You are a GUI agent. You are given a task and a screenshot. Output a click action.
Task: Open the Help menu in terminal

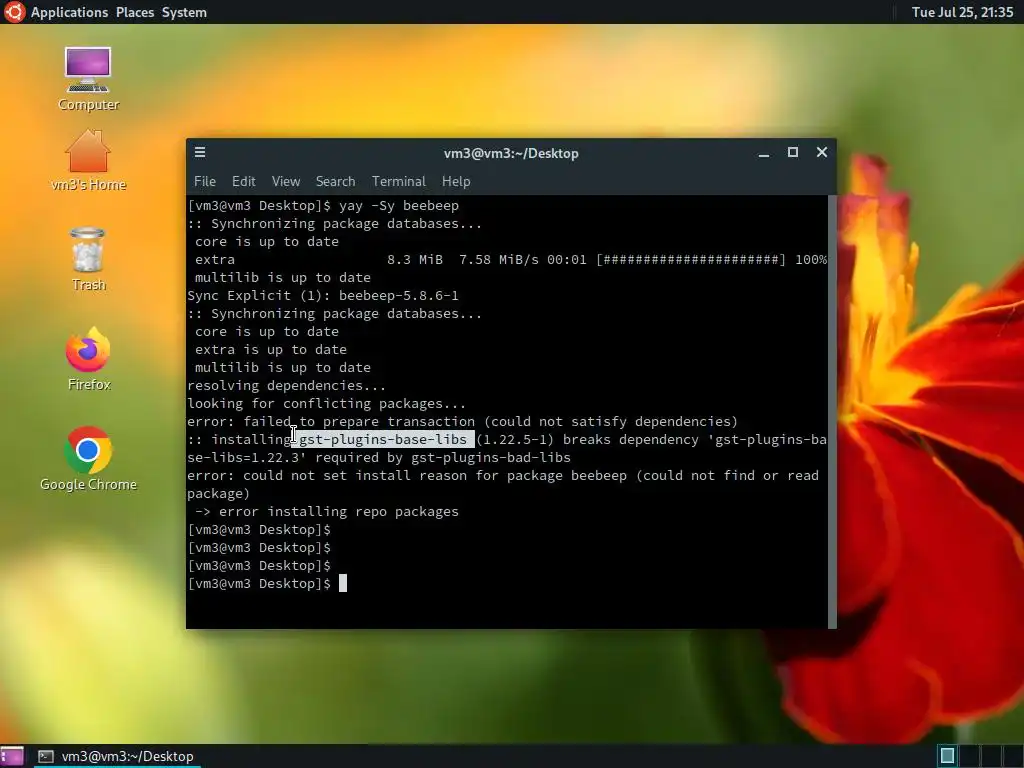coord(456,182)
